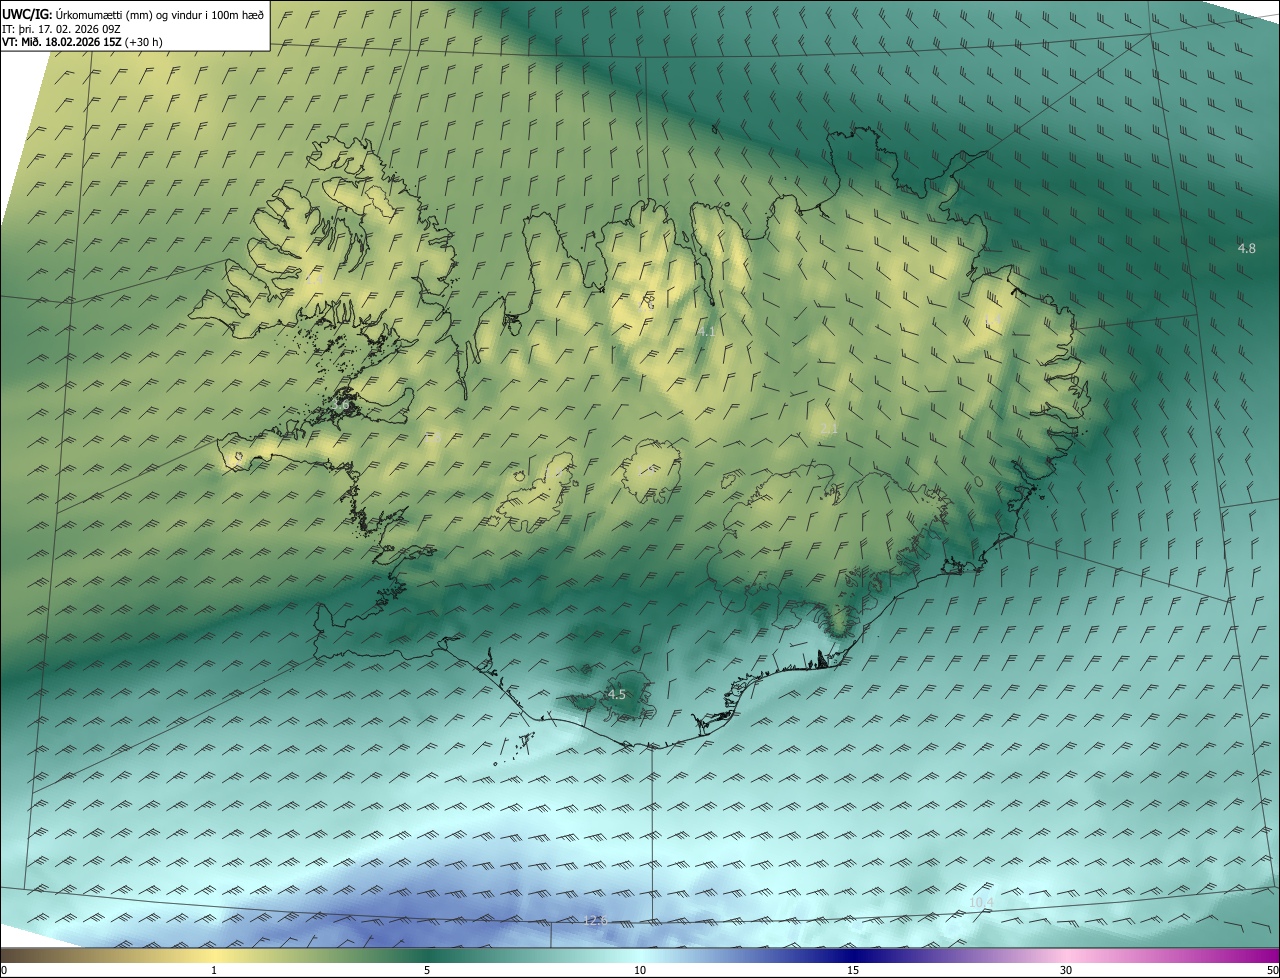Click the 4.1 value label on the map
This screenshot has width=1280, height=978.
[x=707, y=331]
